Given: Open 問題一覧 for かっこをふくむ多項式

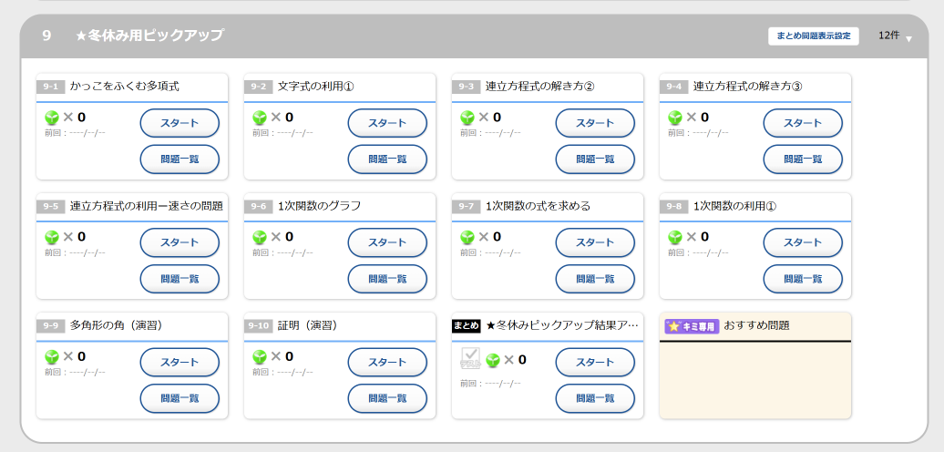Looking at the screenshot, I should click(x=179, y=159).
